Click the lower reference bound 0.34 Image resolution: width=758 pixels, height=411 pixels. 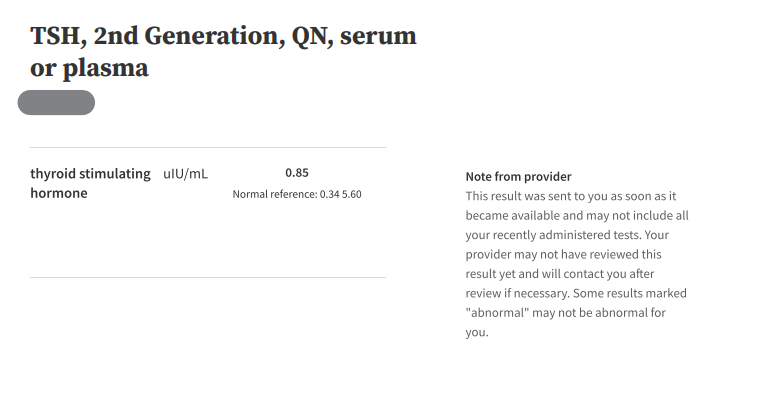click(329, 194)
